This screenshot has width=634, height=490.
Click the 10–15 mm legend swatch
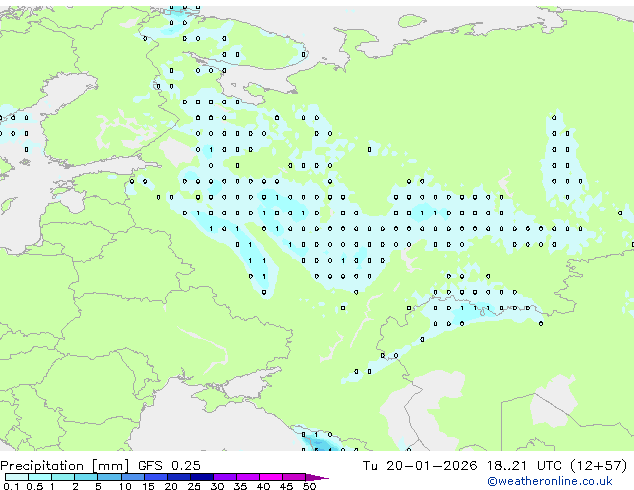point(133,477)
